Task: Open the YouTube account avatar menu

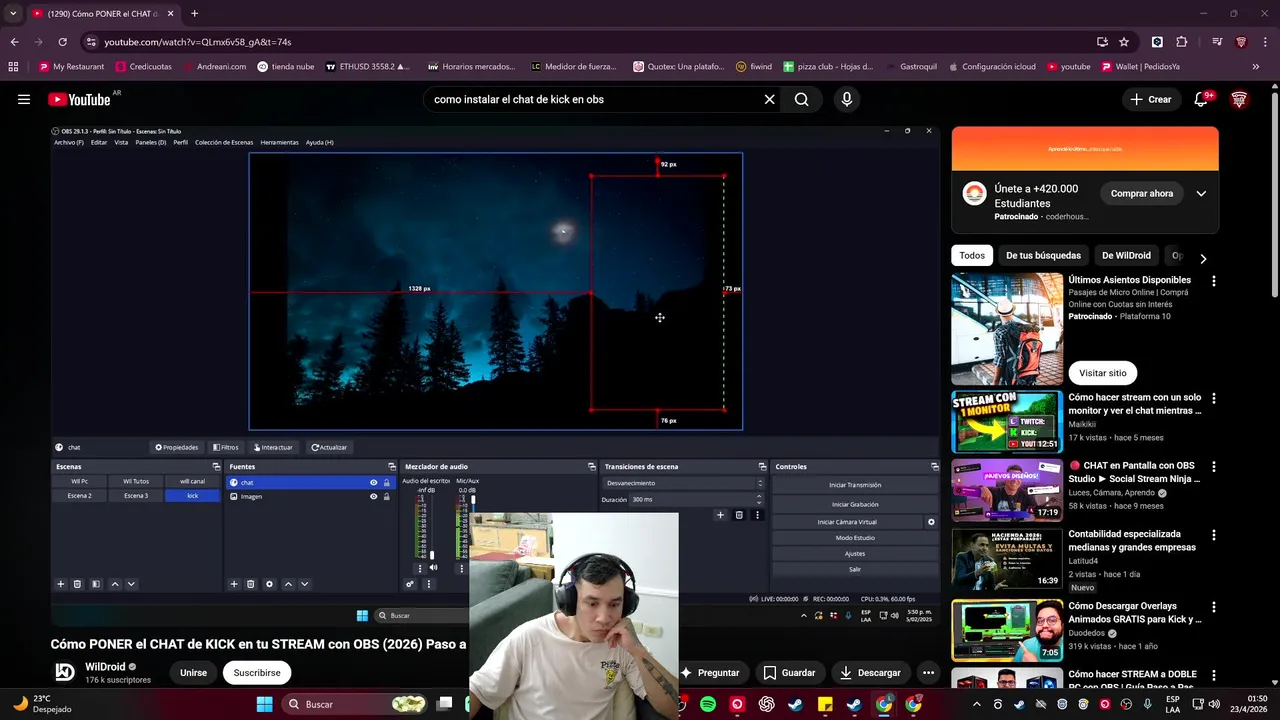Action: 1239,99
